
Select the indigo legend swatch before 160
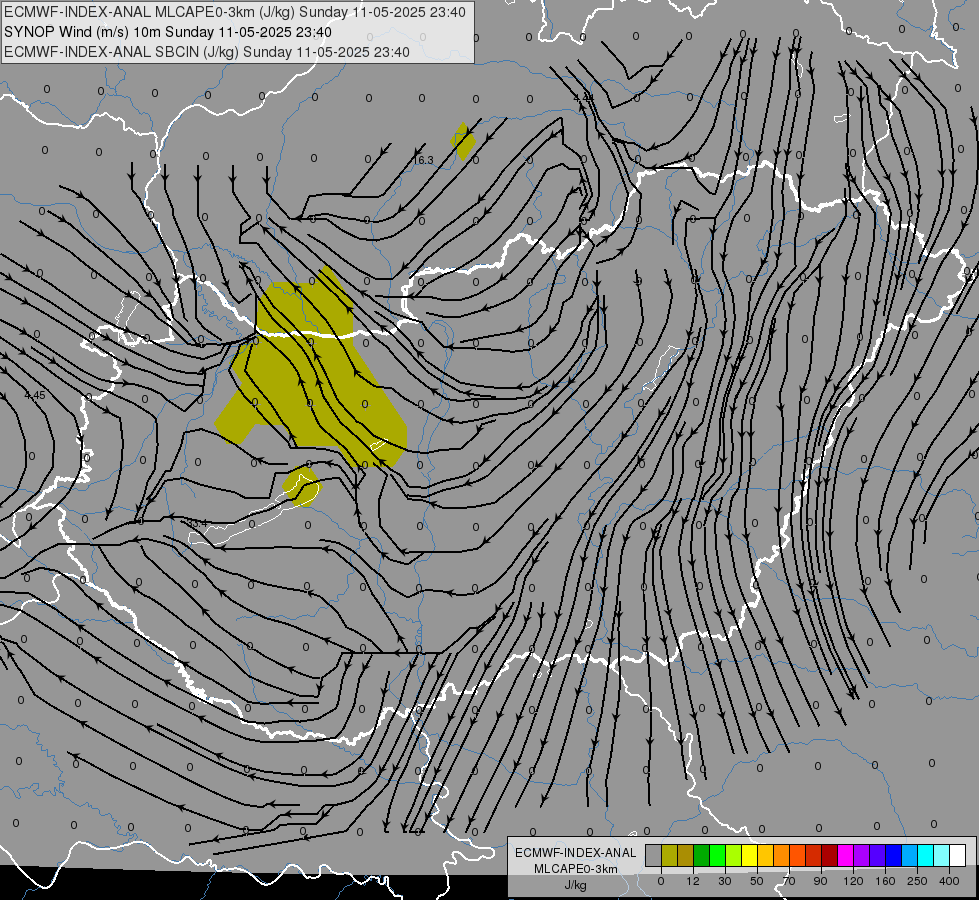[878, 855]
